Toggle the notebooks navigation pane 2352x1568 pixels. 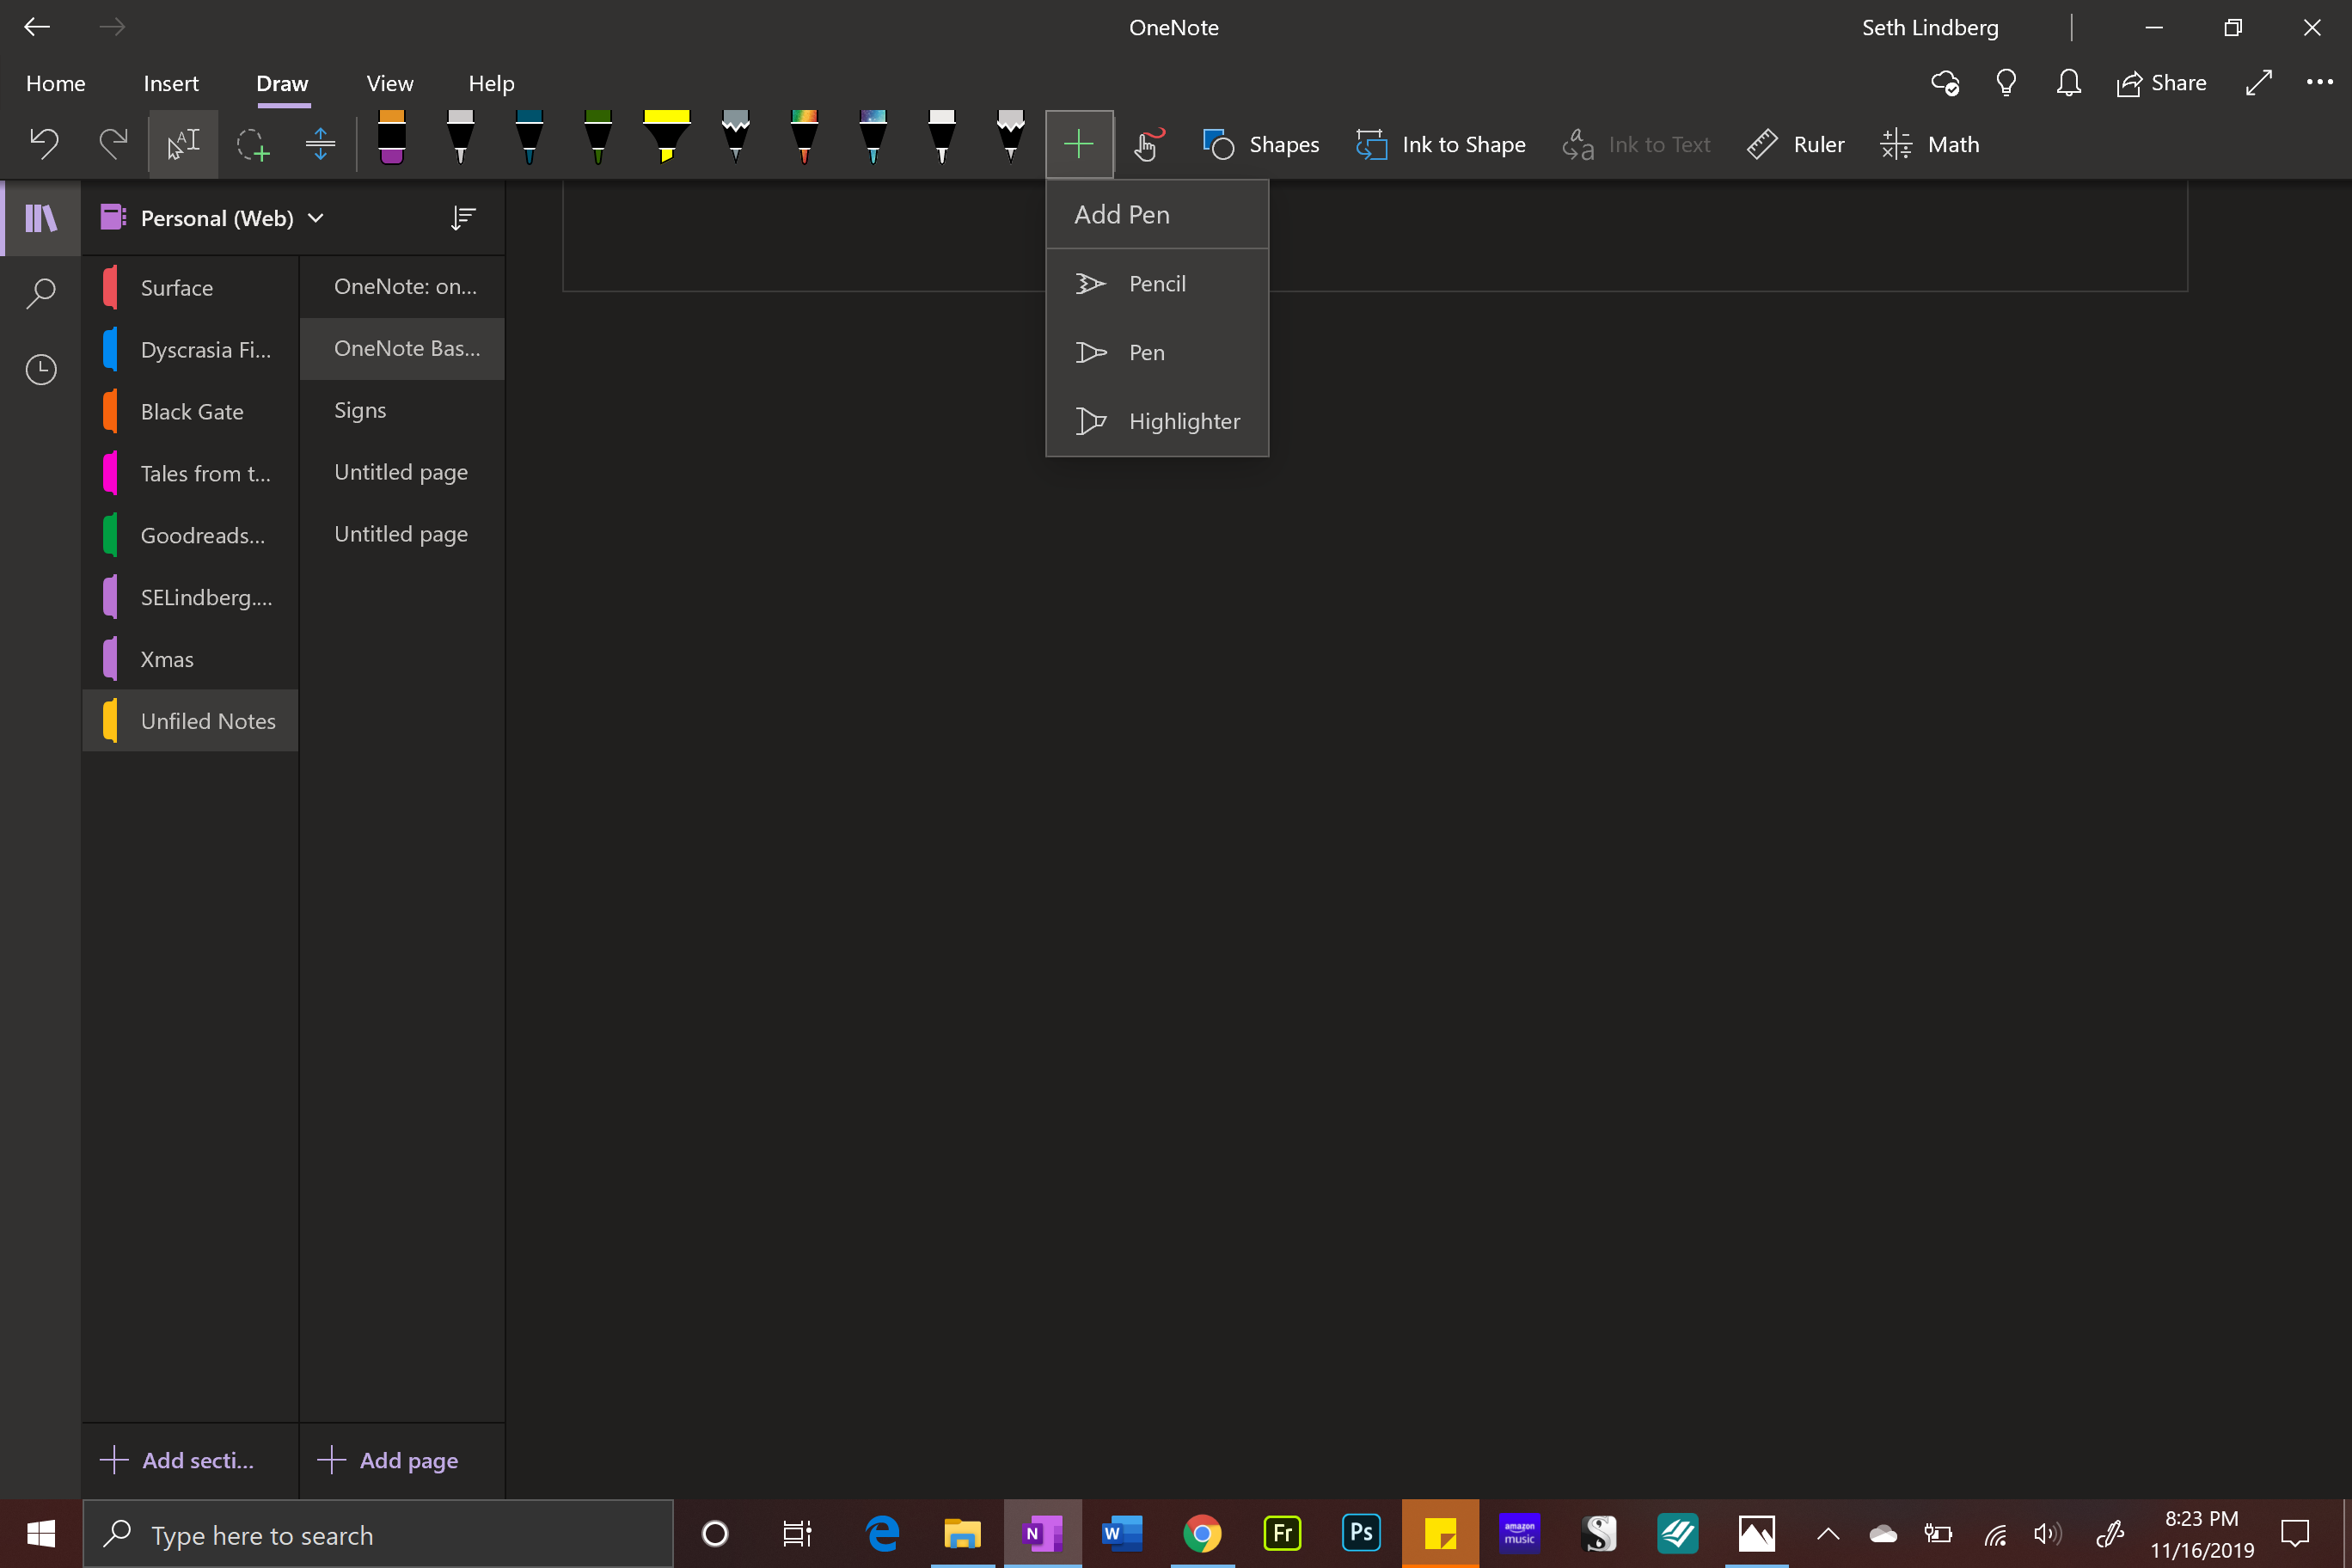click(41, 218)
